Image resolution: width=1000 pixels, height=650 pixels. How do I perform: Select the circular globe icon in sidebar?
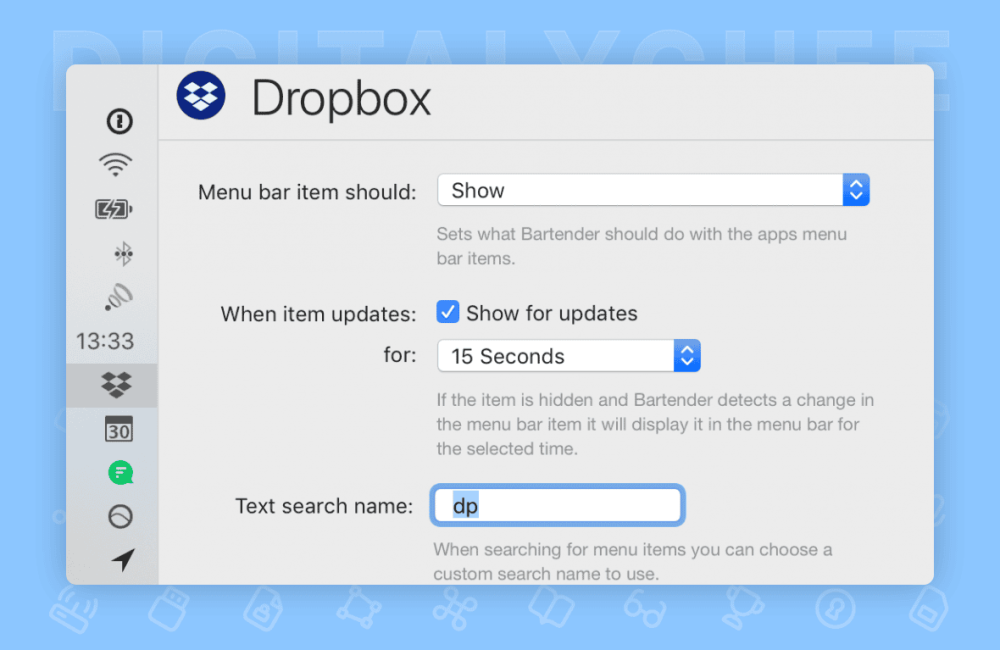coord(120,516)
